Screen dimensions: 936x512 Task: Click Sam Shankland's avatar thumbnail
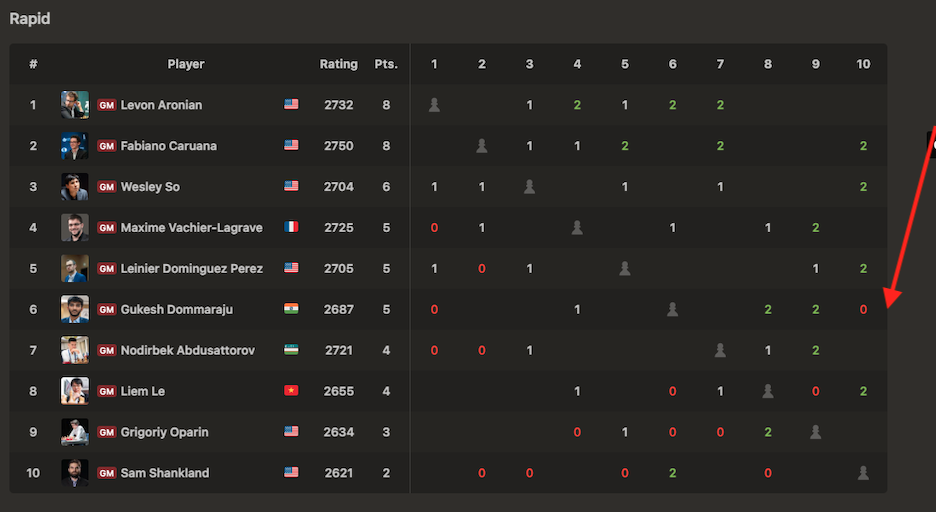coord(75,473)
